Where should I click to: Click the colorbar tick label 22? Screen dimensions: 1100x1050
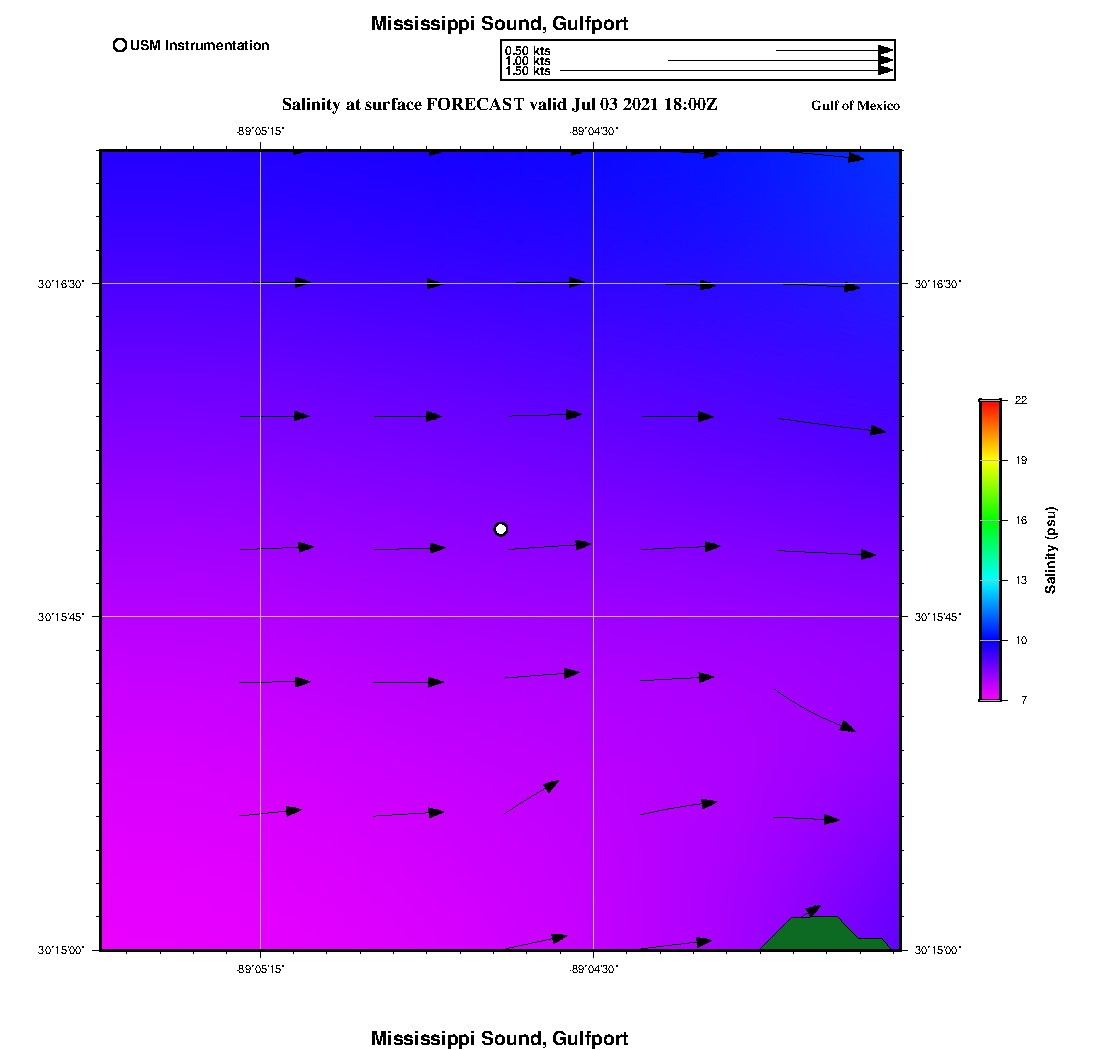pos(1021,400)
